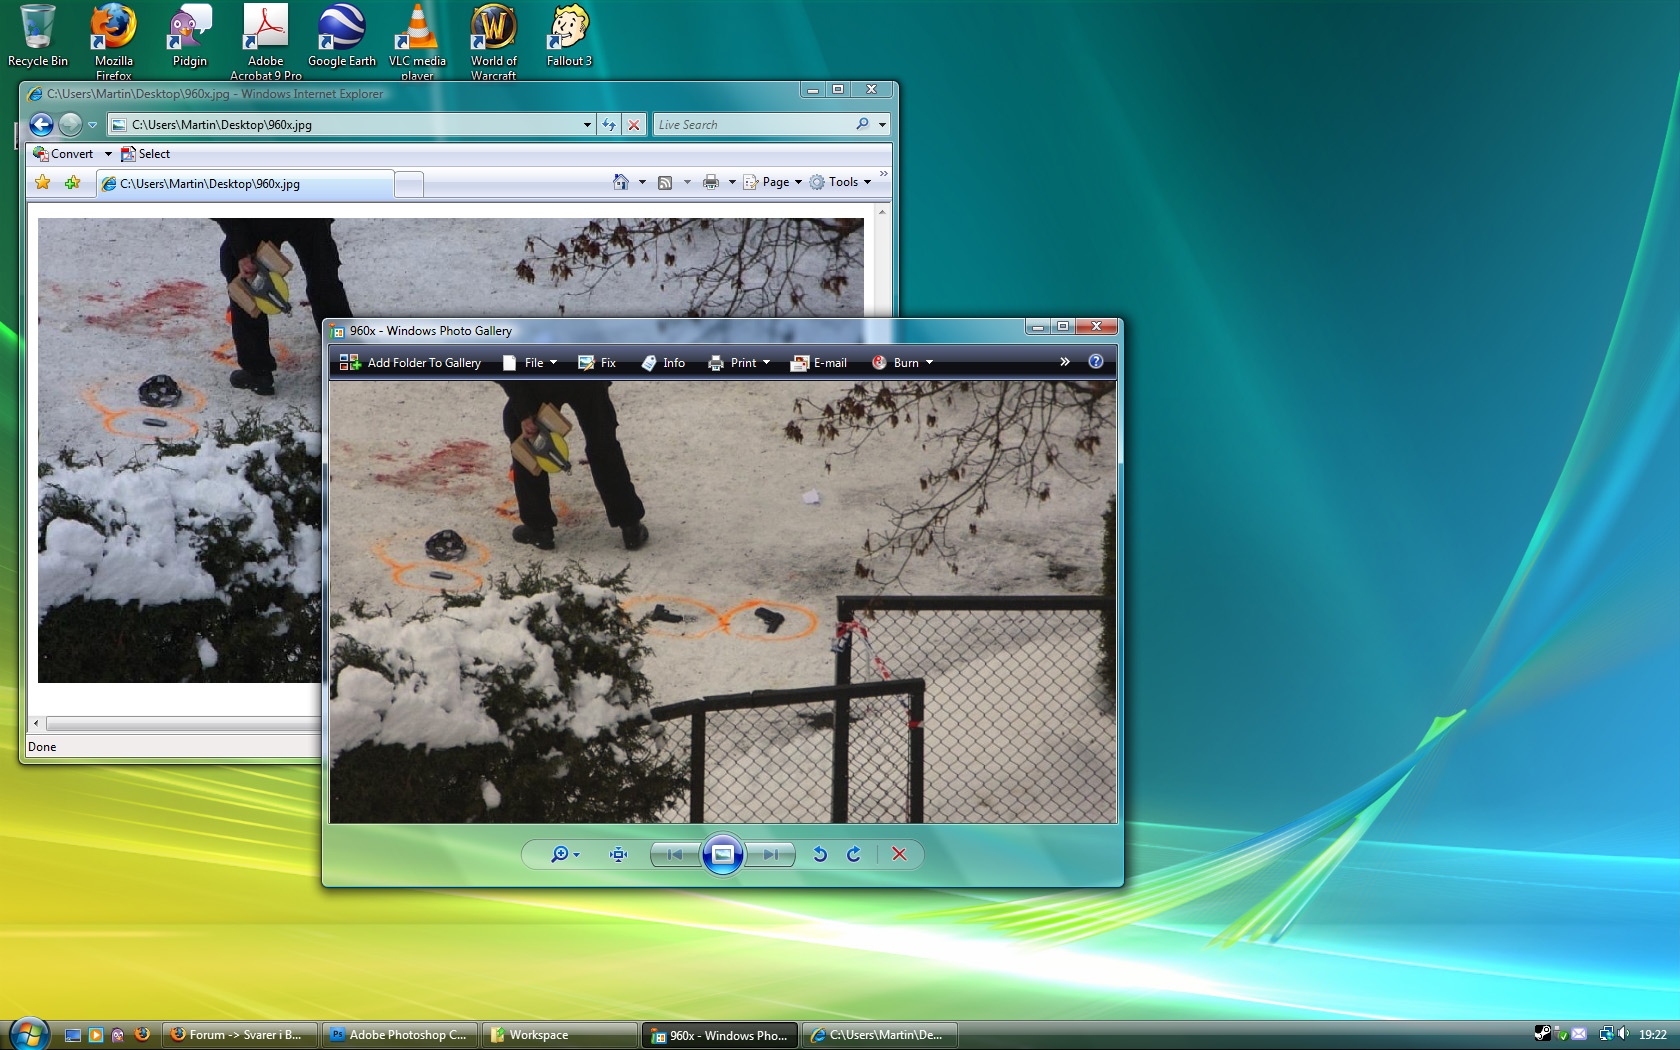Go to previous photo in Photo Gallery
This screenshot has width=1680, height=1050.
click(x=675, y=854)
